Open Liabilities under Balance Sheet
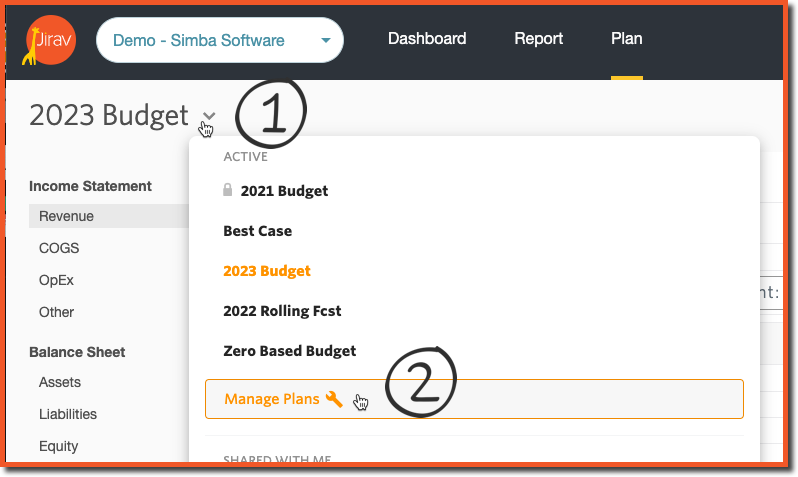The height and width of the screenshot is (477, 798). [68, 414]
